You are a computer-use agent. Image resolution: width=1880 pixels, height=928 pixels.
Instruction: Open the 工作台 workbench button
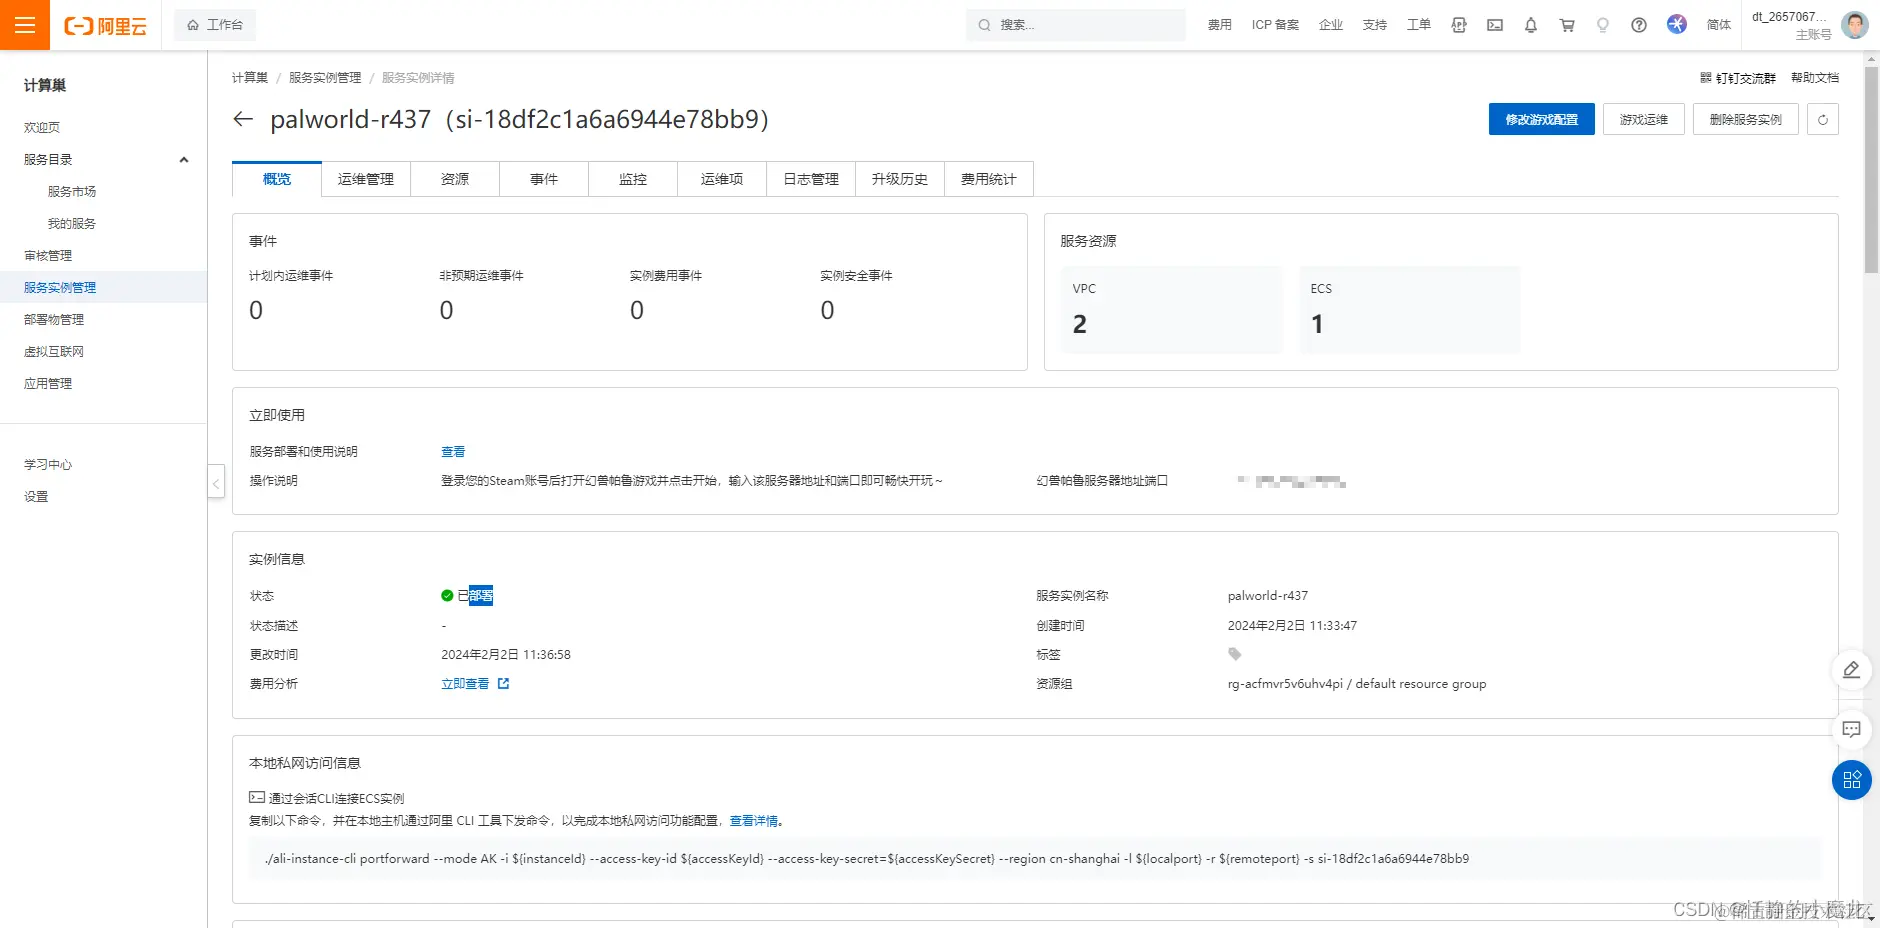point(215,25)
